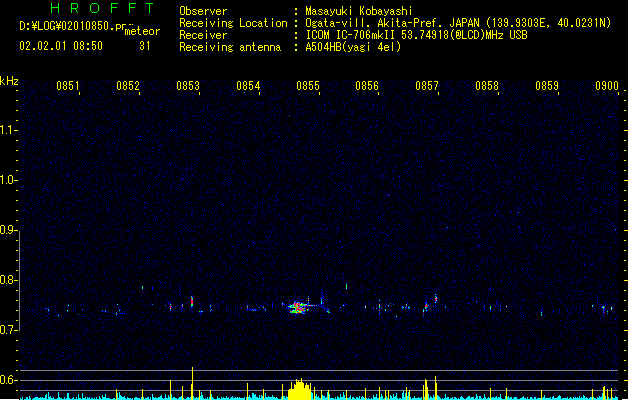
Task: Click the 0858 time marker
Action: tap(487, 86)
